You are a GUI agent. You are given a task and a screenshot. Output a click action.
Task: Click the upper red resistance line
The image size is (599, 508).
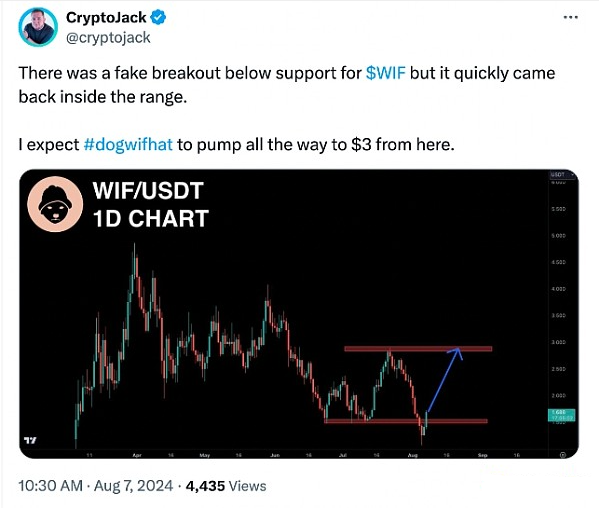pos(418,349)
